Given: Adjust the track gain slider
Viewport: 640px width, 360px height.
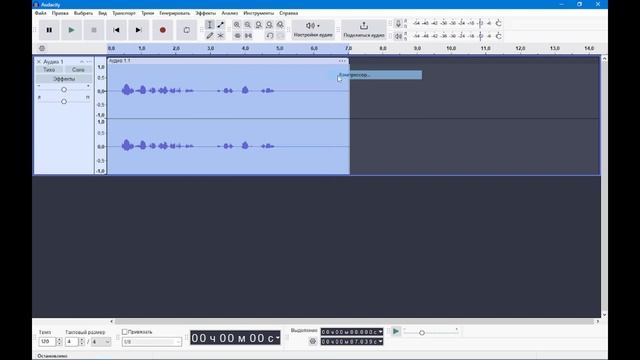Looking at the screenshot, I should [x=64, y=89].
